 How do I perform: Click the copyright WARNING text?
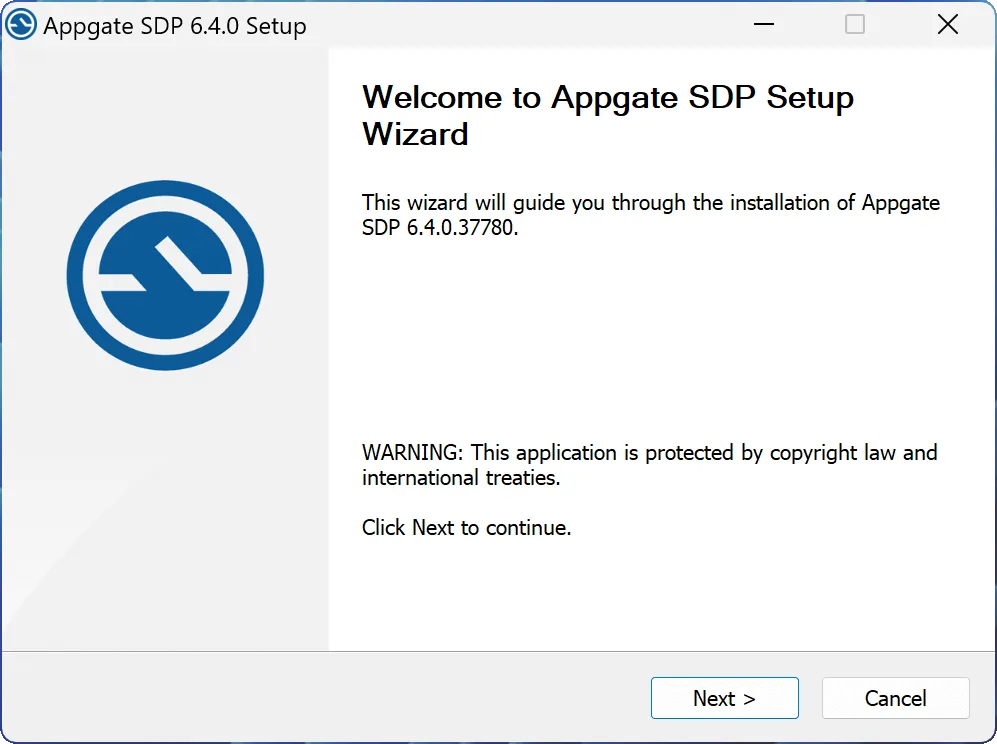(x=649, y=465)
